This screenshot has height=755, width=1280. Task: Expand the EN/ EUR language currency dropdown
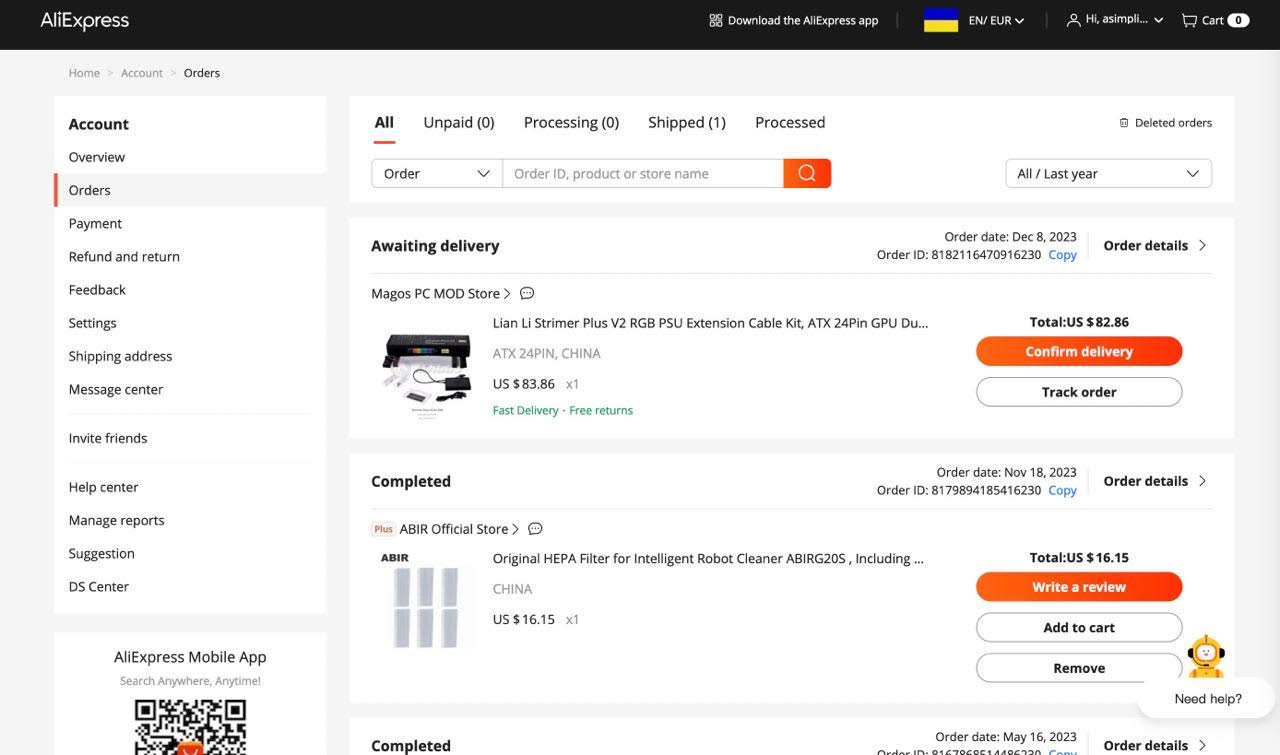(x=996, y=20)
